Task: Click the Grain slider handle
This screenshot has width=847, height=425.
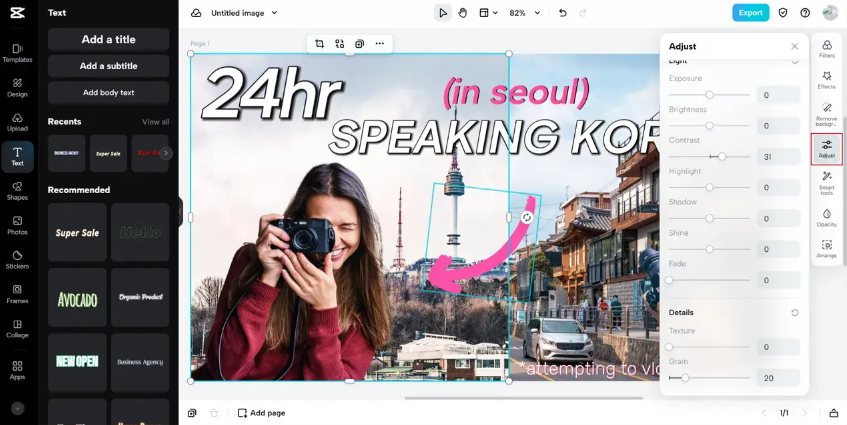Action: [x=685, y=378]
